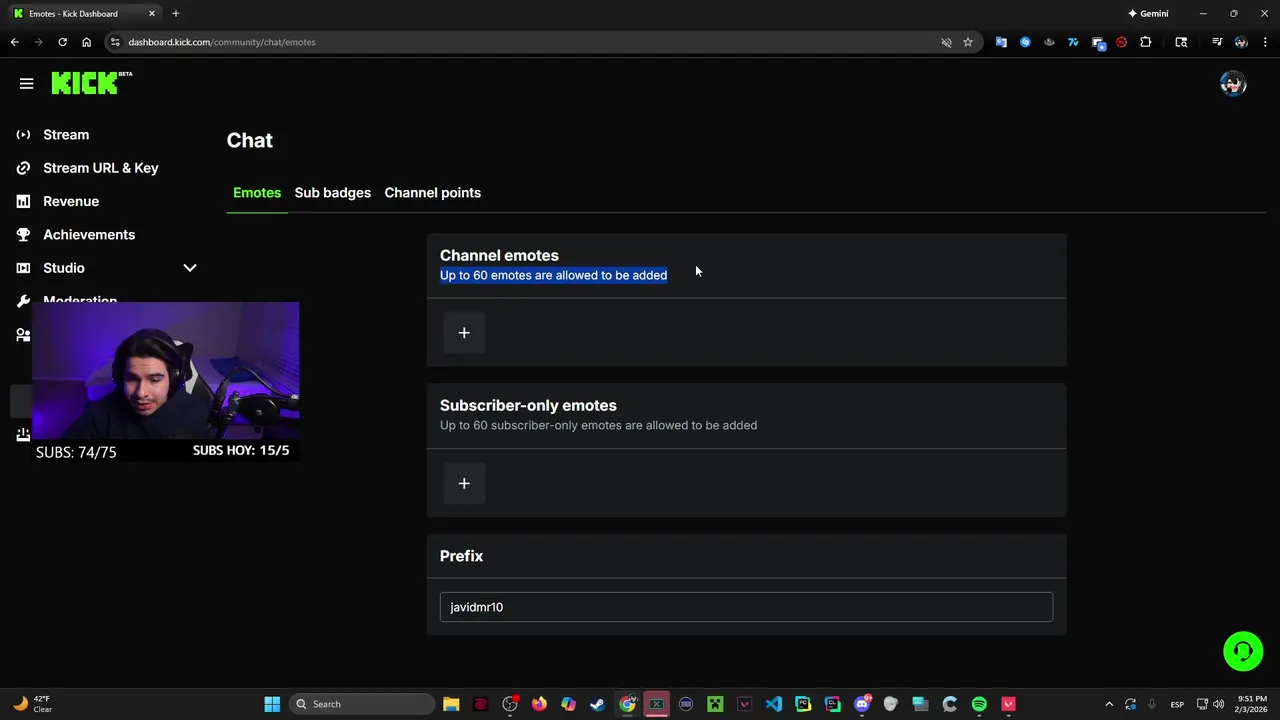The image size is (1280, 720).
Task: Open Firefox from the taskbar
Action: click(539, 704)
